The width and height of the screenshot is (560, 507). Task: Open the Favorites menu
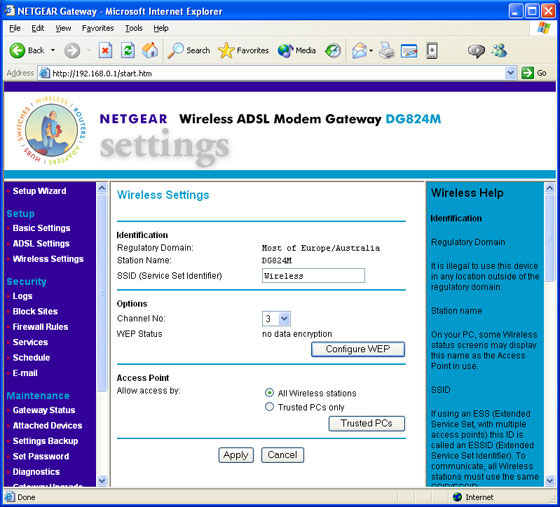(98, 28)
